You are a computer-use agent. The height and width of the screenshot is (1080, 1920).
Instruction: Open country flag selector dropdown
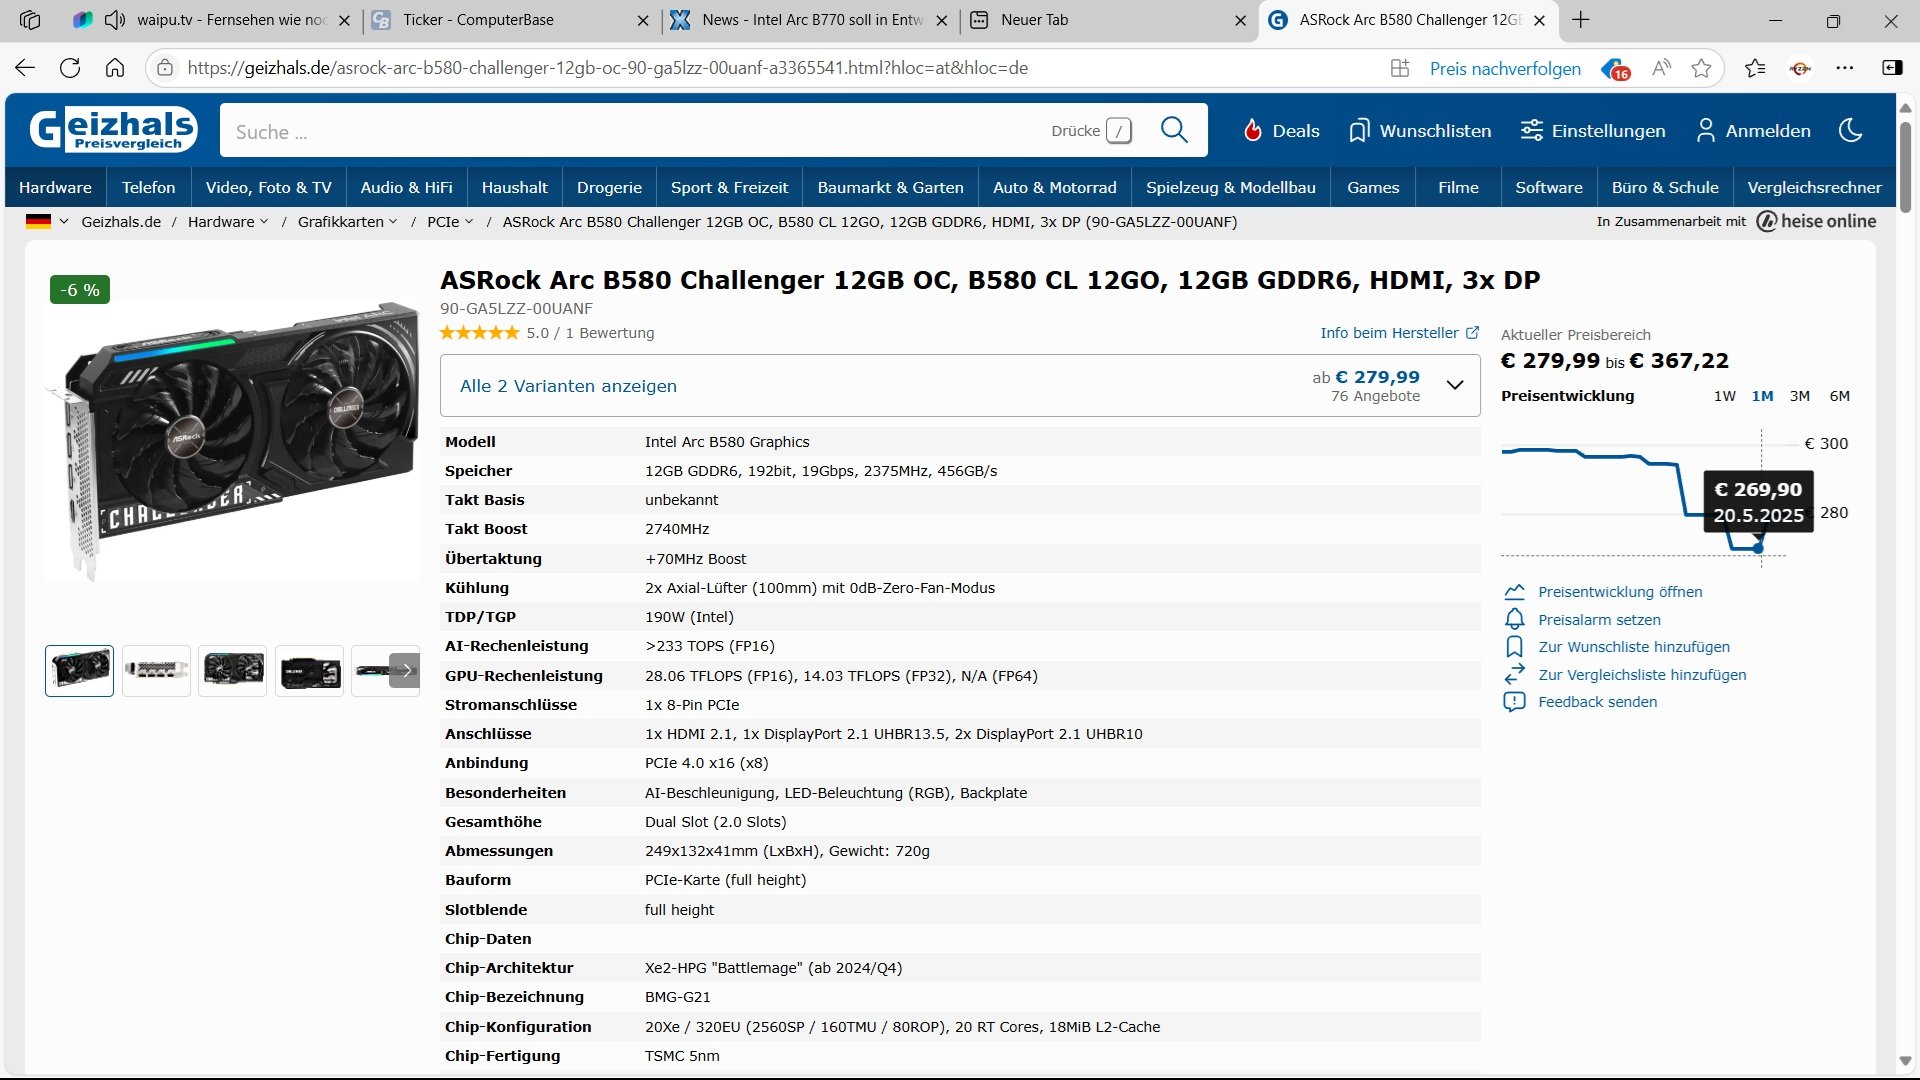(x=48, y=222)
